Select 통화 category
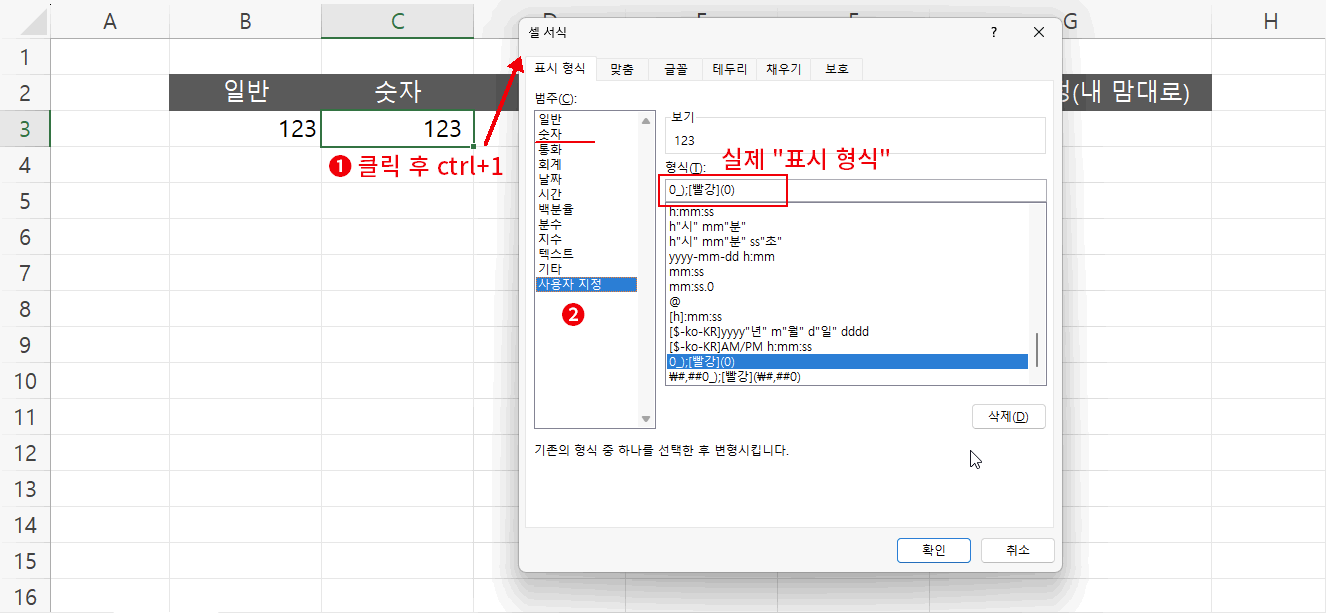This screenshot has height=613, width=1326. [x=586, y=149]
